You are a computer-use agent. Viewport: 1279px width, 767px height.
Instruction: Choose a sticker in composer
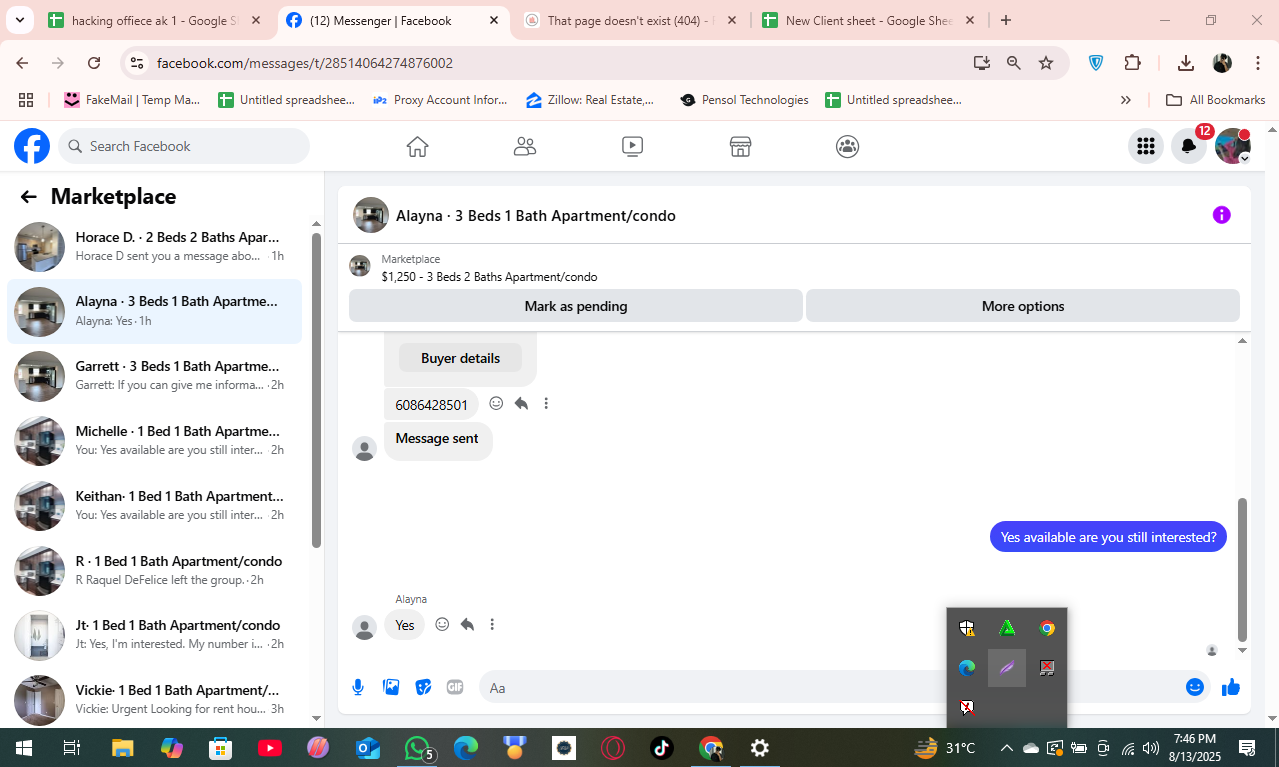click(423, 687)
